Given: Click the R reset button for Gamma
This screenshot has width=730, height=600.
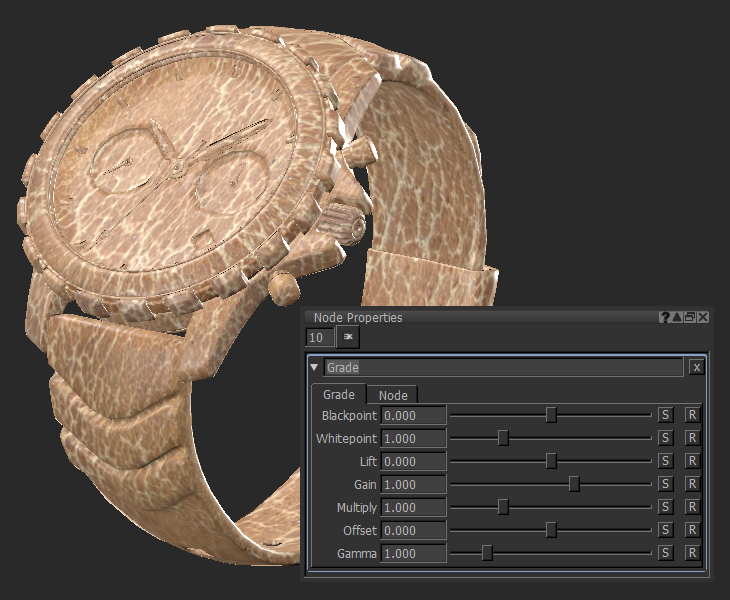Looking at the screenshot, I should click(692, 553).
